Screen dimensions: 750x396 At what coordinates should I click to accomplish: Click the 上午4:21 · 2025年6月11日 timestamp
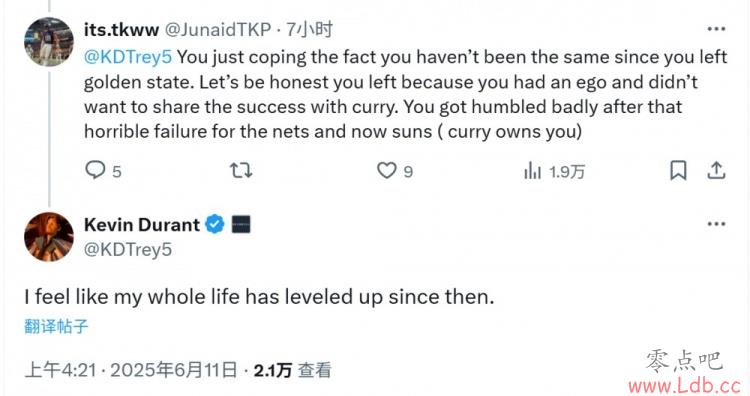(131, 370)
